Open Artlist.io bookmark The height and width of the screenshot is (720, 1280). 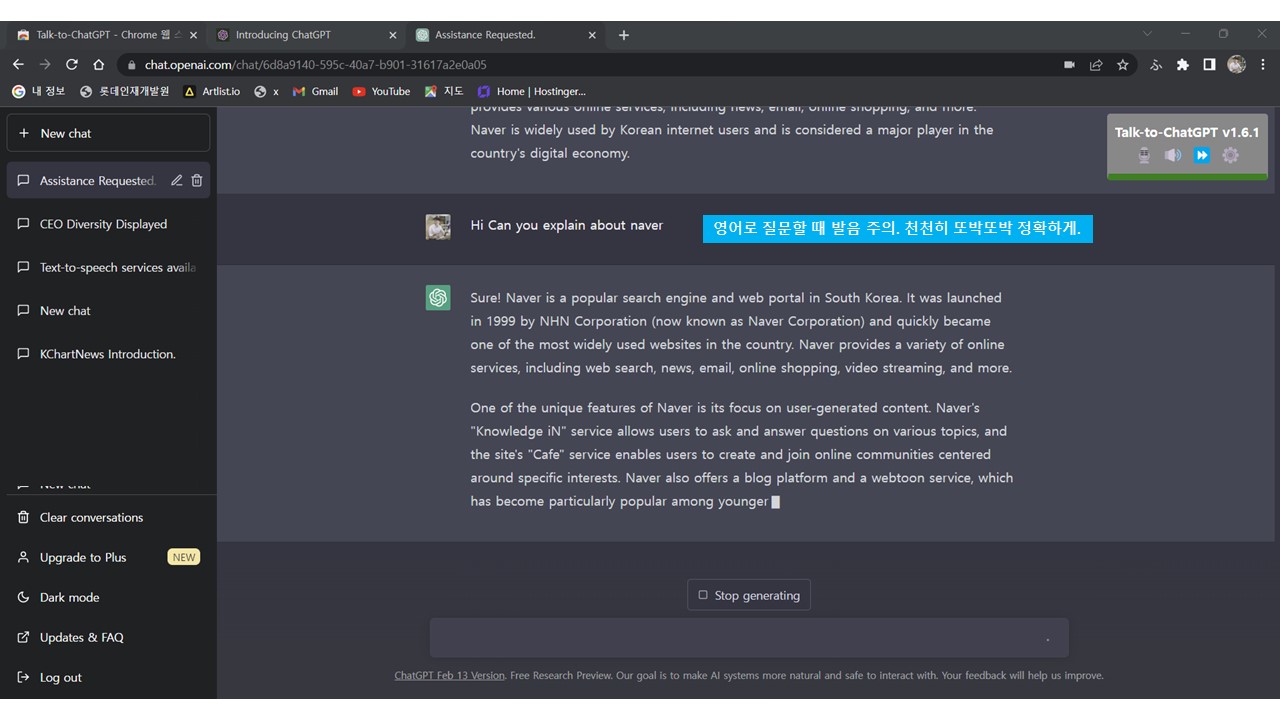(212, 91)
